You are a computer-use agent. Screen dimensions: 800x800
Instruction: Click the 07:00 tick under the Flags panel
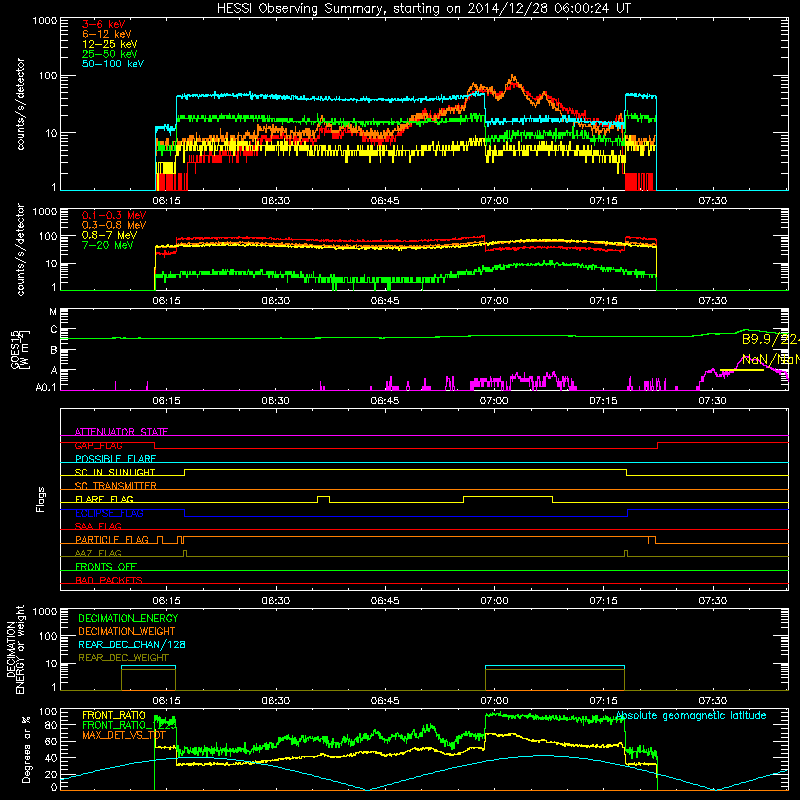coord(494,601)
